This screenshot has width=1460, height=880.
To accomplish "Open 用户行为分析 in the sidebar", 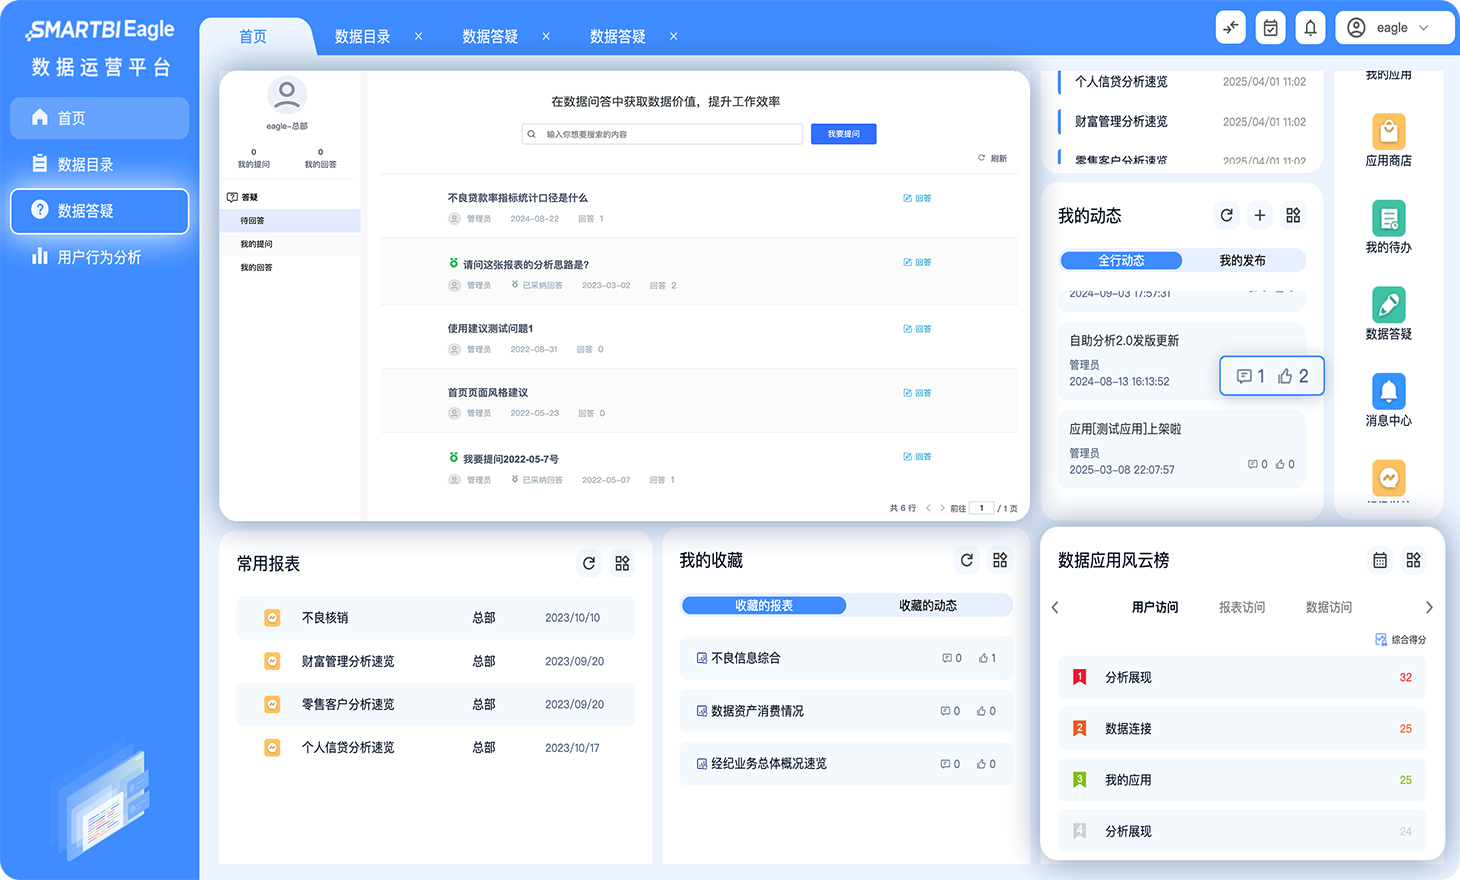I will click(99, 257).
